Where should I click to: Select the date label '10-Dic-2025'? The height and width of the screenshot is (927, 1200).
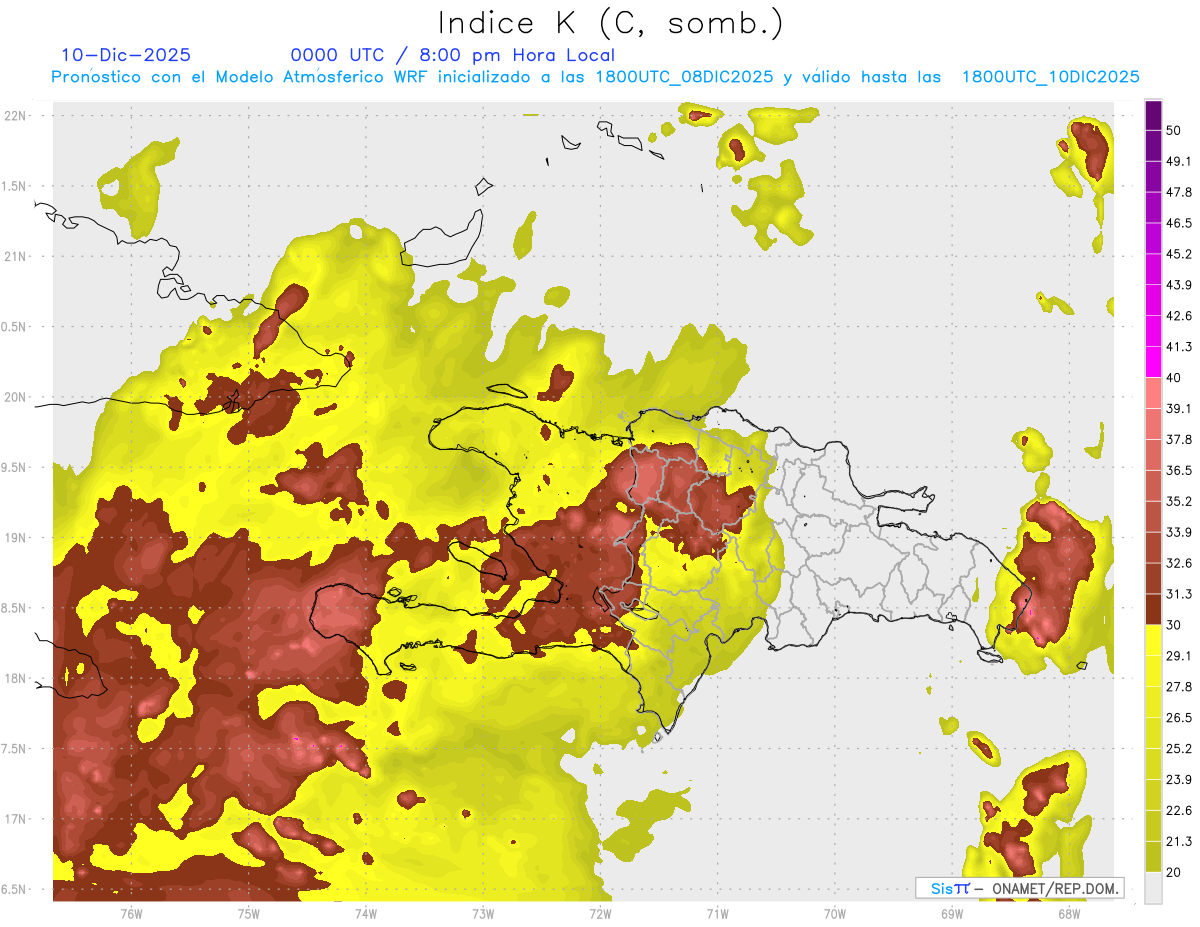126,55
